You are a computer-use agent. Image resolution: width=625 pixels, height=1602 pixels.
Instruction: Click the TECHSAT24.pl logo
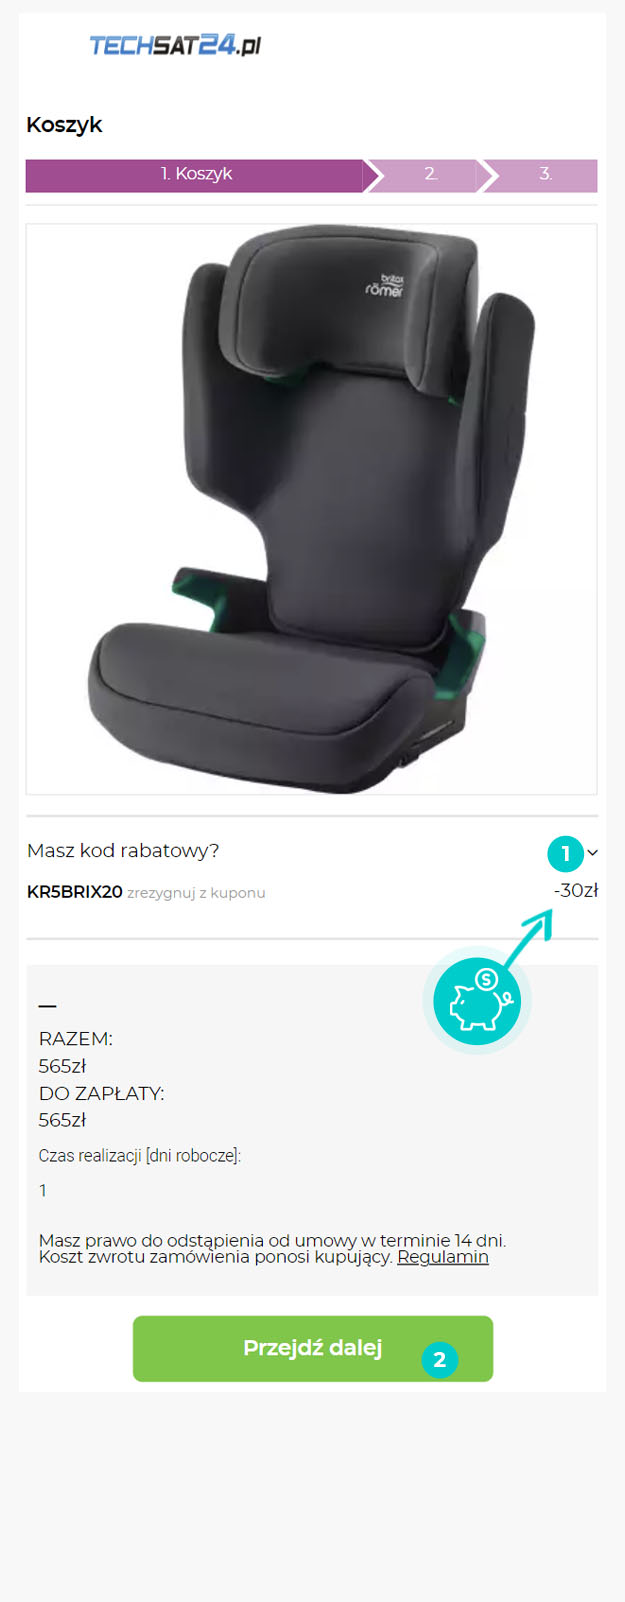(175, 45)
